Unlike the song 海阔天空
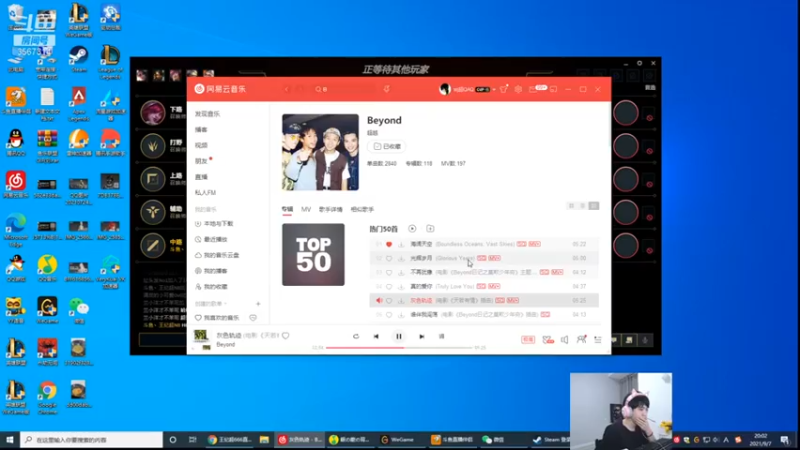 [389, 244]
